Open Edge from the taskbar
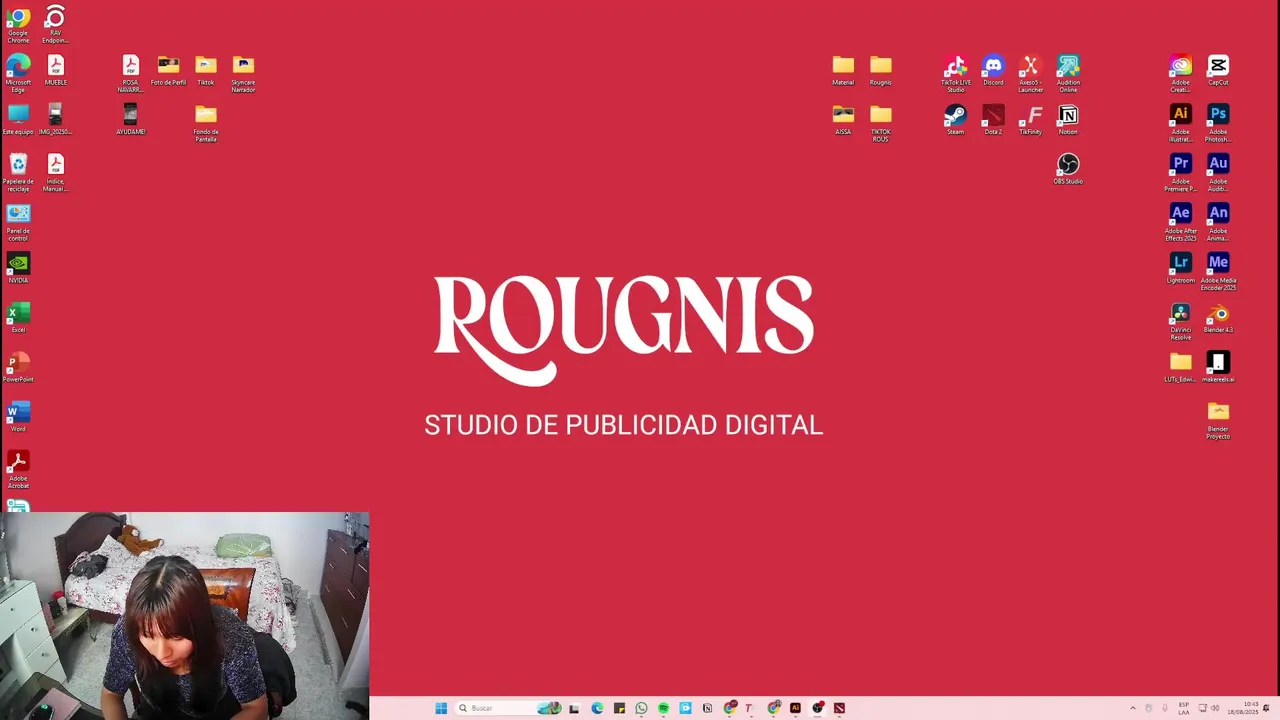The width and height of the screenshot is (1280, 720). click(x=597, y=708)
